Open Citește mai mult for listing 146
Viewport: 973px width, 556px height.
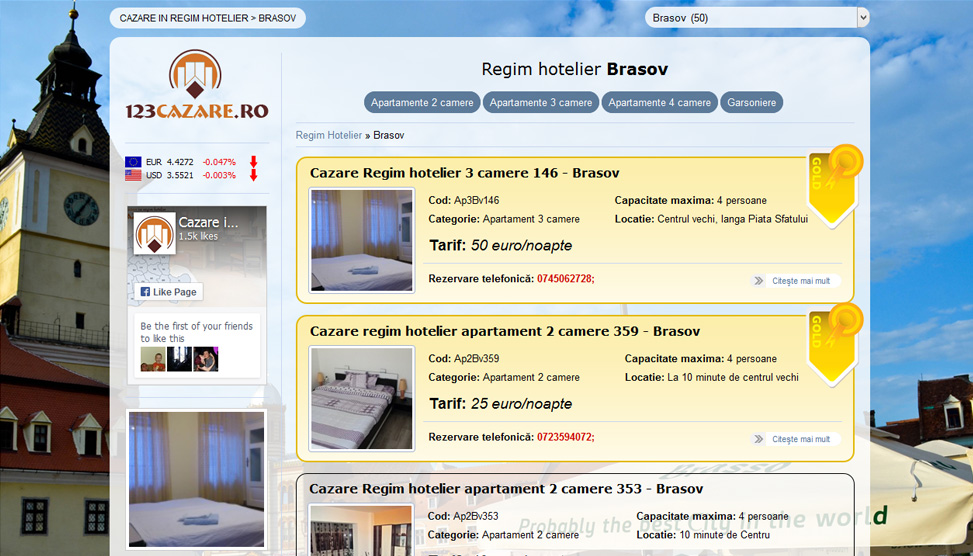click(800, 281)
